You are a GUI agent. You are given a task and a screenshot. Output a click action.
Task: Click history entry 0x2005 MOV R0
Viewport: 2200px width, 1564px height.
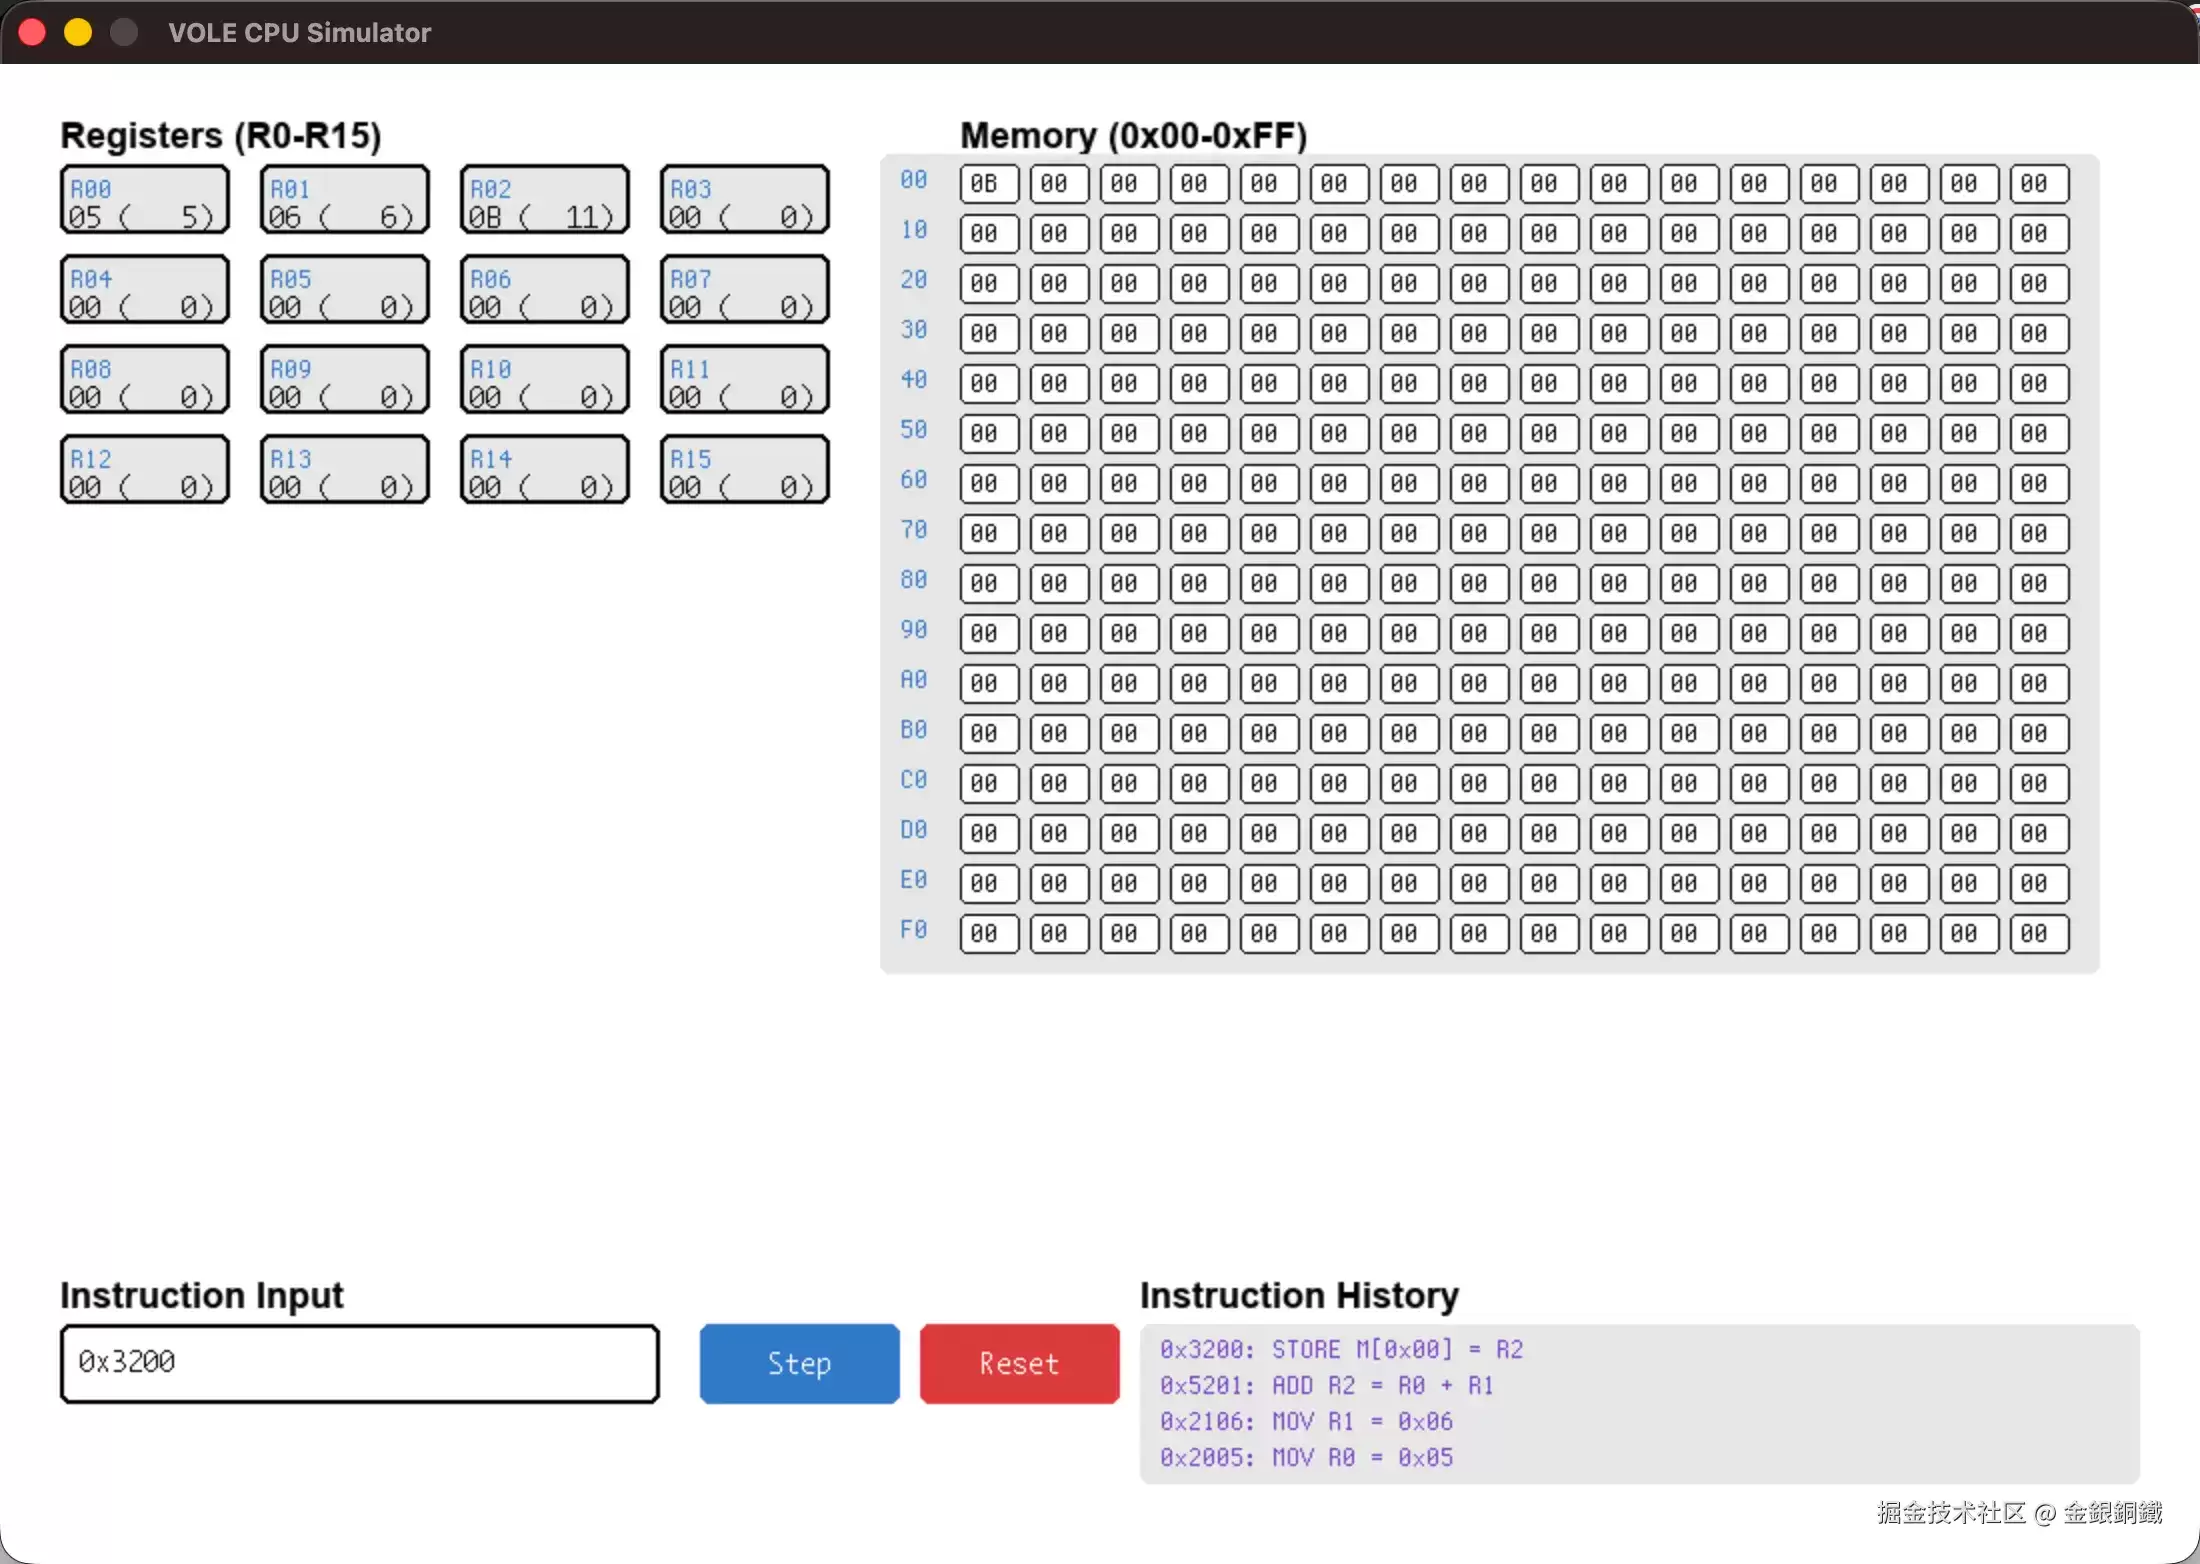(1306, 1457)
